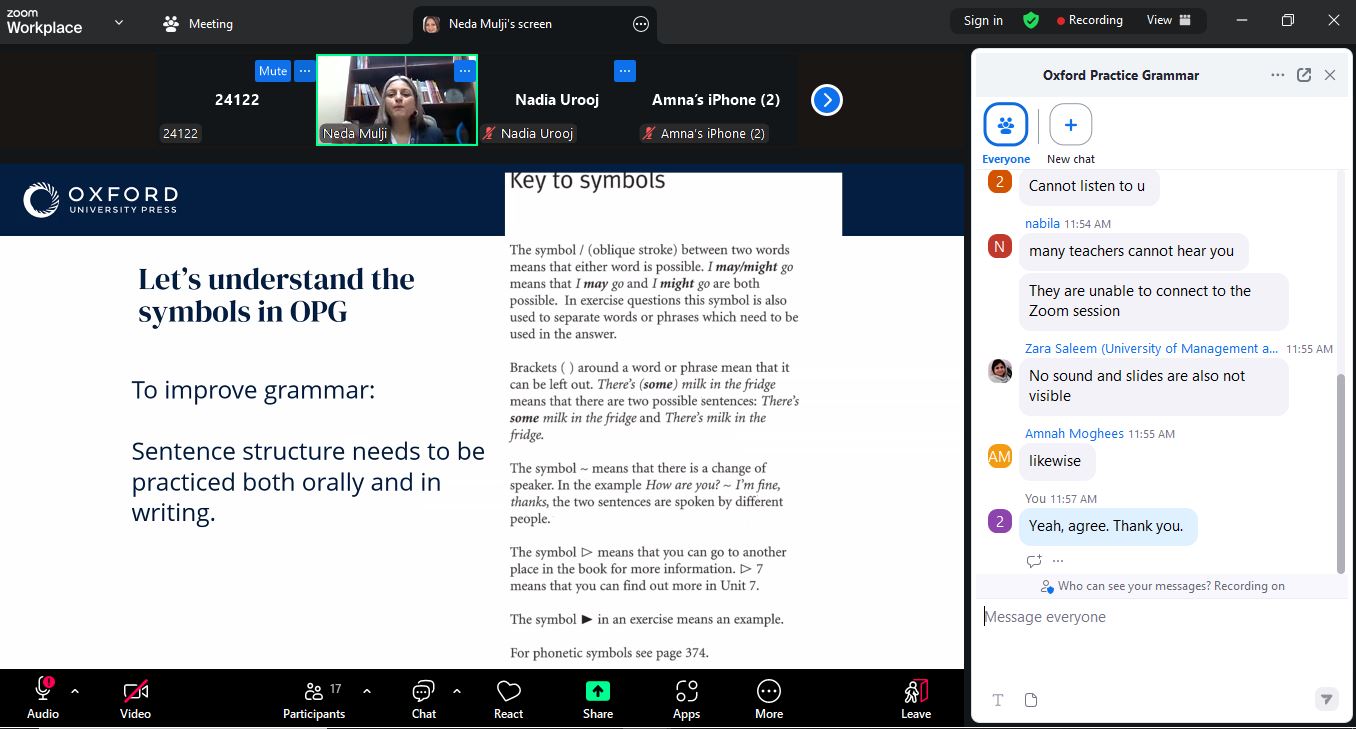
Task: Expand caret next to Participants
Action: click(367, 691)
